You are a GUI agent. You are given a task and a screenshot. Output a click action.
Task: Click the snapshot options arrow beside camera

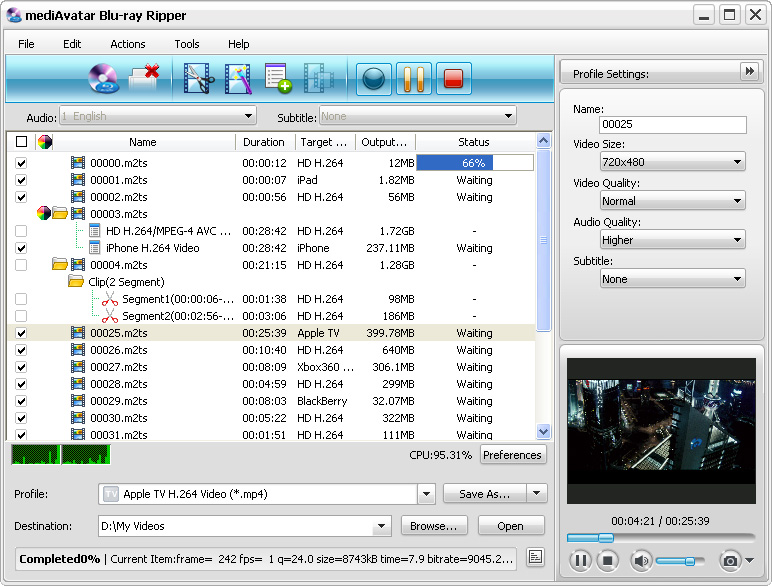tap(749, 560)
